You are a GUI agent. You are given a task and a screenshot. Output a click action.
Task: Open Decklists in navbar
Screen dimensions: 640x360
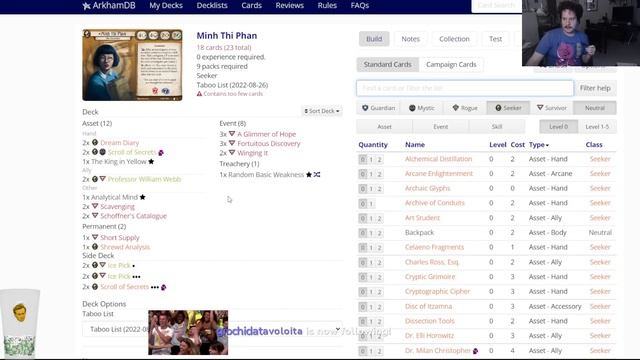pos(212,5)
